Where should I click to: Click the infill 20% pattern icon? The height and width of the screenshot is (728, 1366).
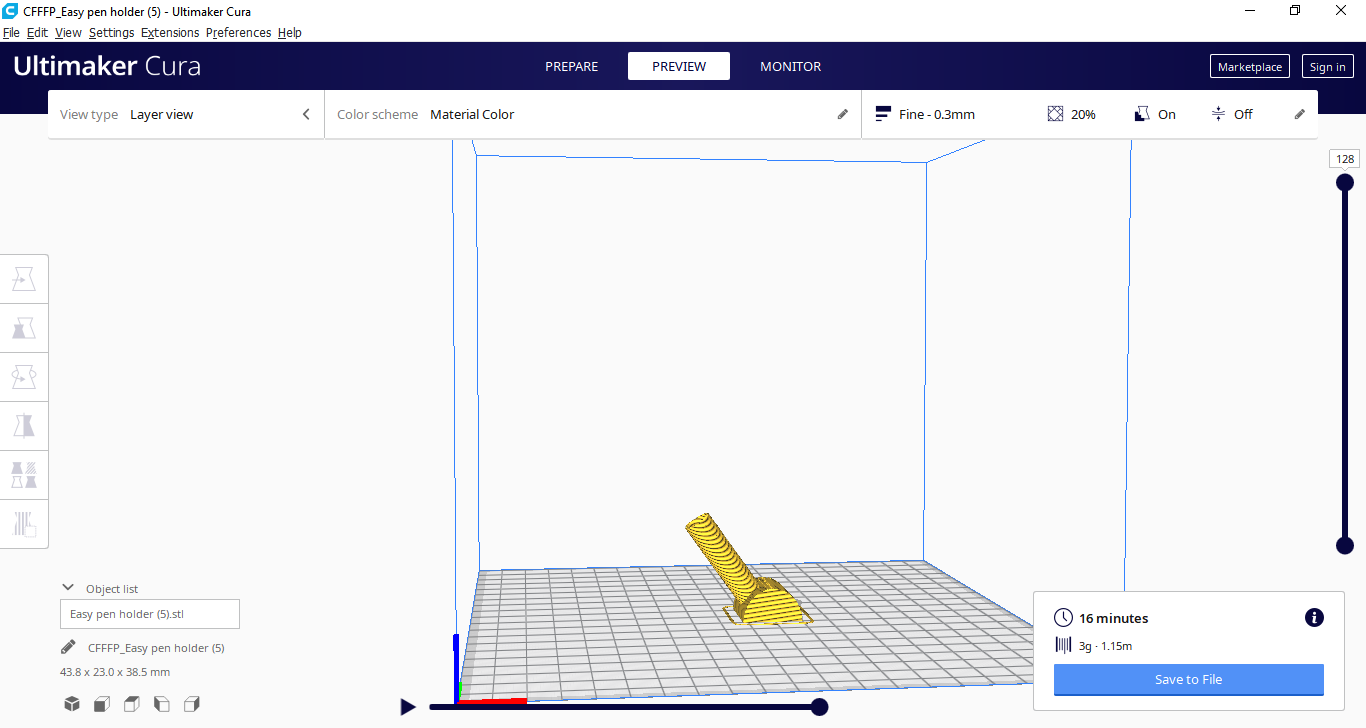coord(1055,114)
